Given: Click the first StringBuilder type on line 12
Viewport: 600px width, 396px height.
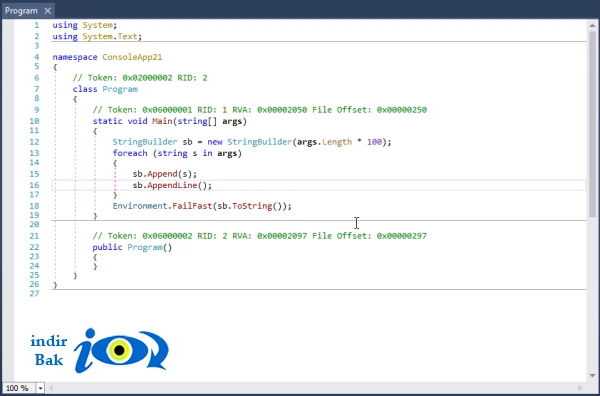Looking at the screenshot, I should [145, 142].
